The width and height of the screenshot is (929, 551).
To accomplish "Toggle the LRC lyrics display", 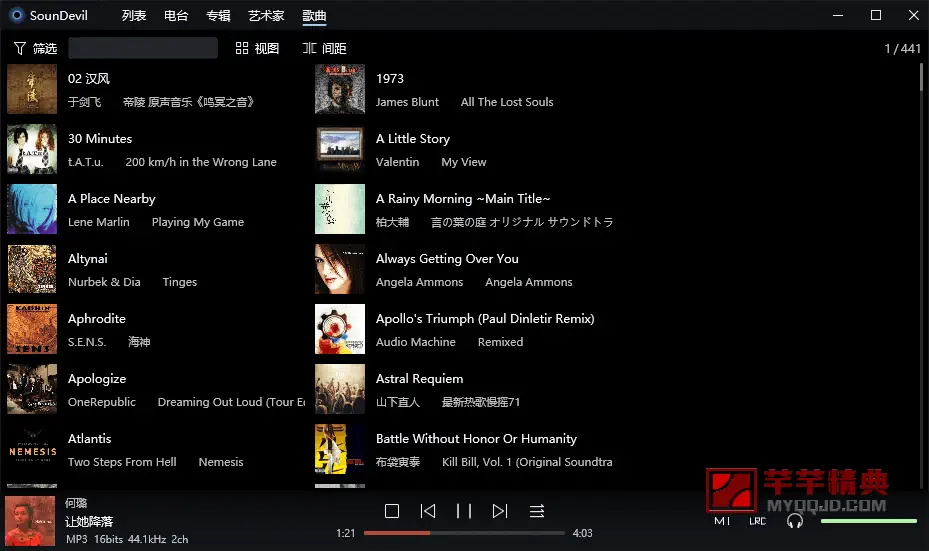I will [757, 521].
